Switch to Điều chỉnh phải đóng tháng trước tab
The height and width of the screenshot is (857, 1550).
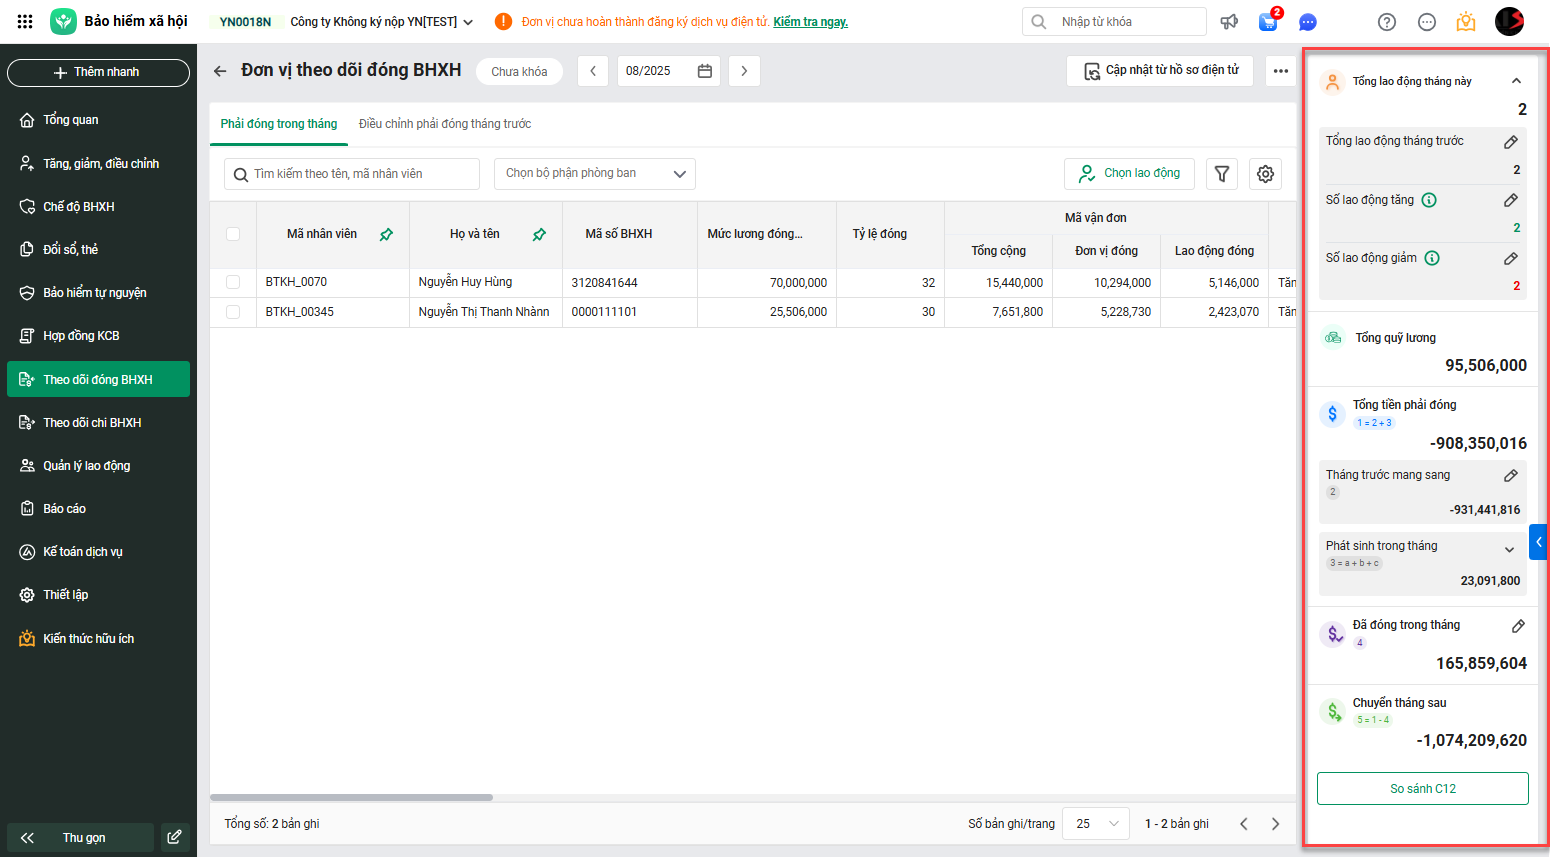[445, 124]
